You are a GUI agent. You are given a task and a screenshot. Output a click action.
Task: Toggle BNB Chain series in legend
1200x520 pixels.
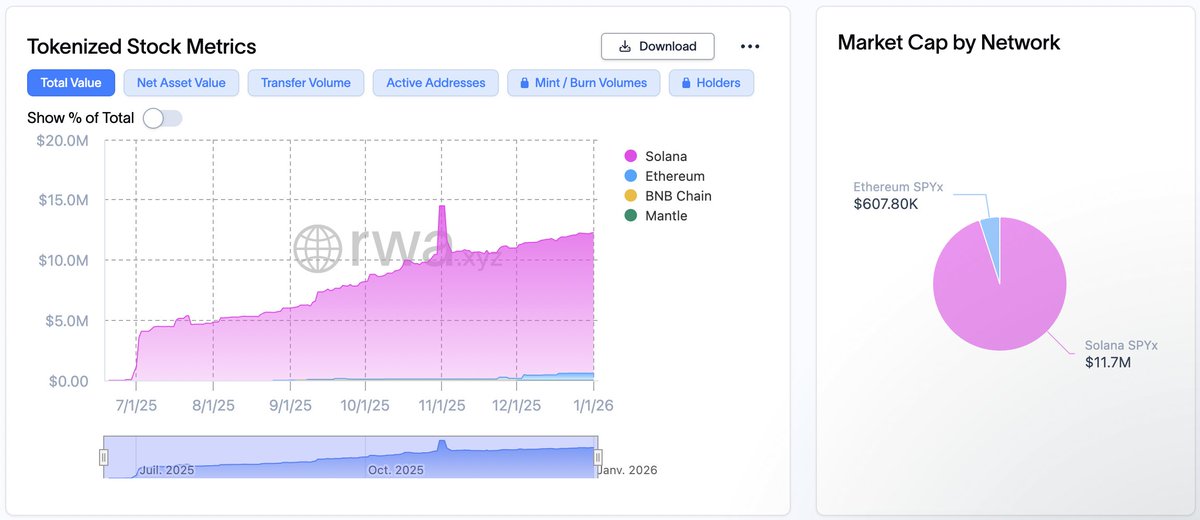coord(668,196)
